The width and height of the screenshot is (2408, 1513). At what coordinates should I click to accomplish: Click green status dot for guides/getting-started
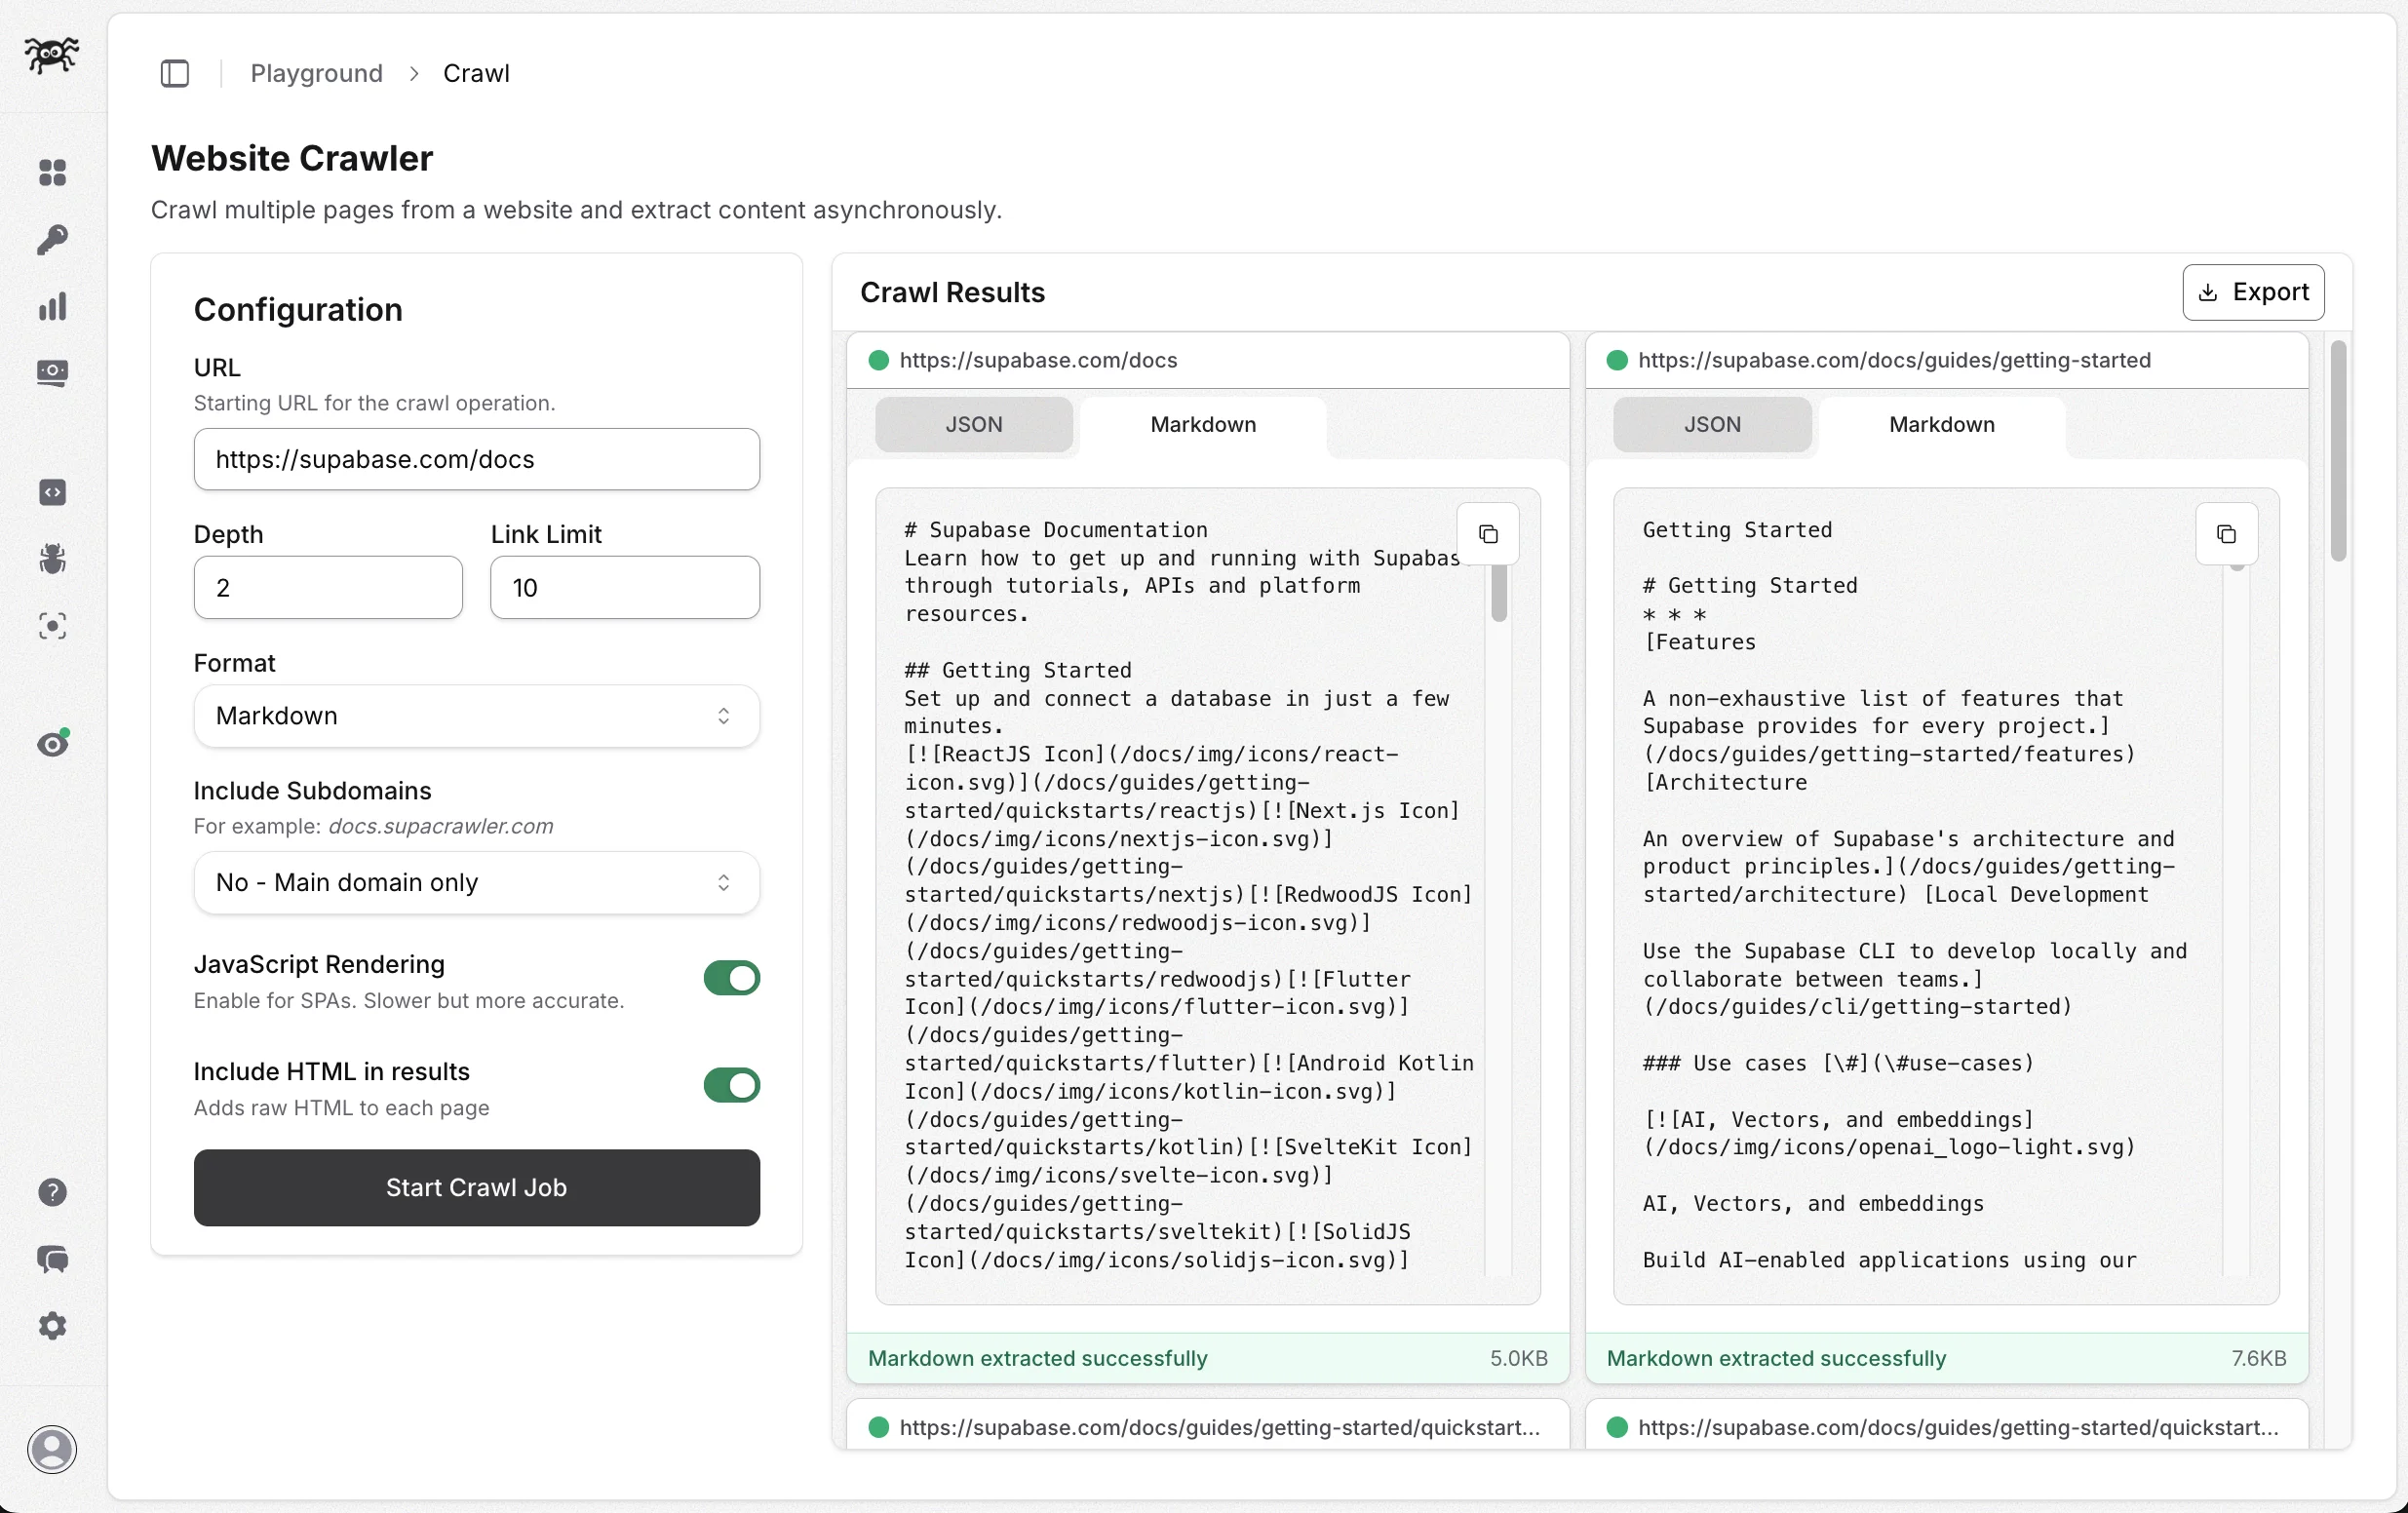[x=1617, y=360]
